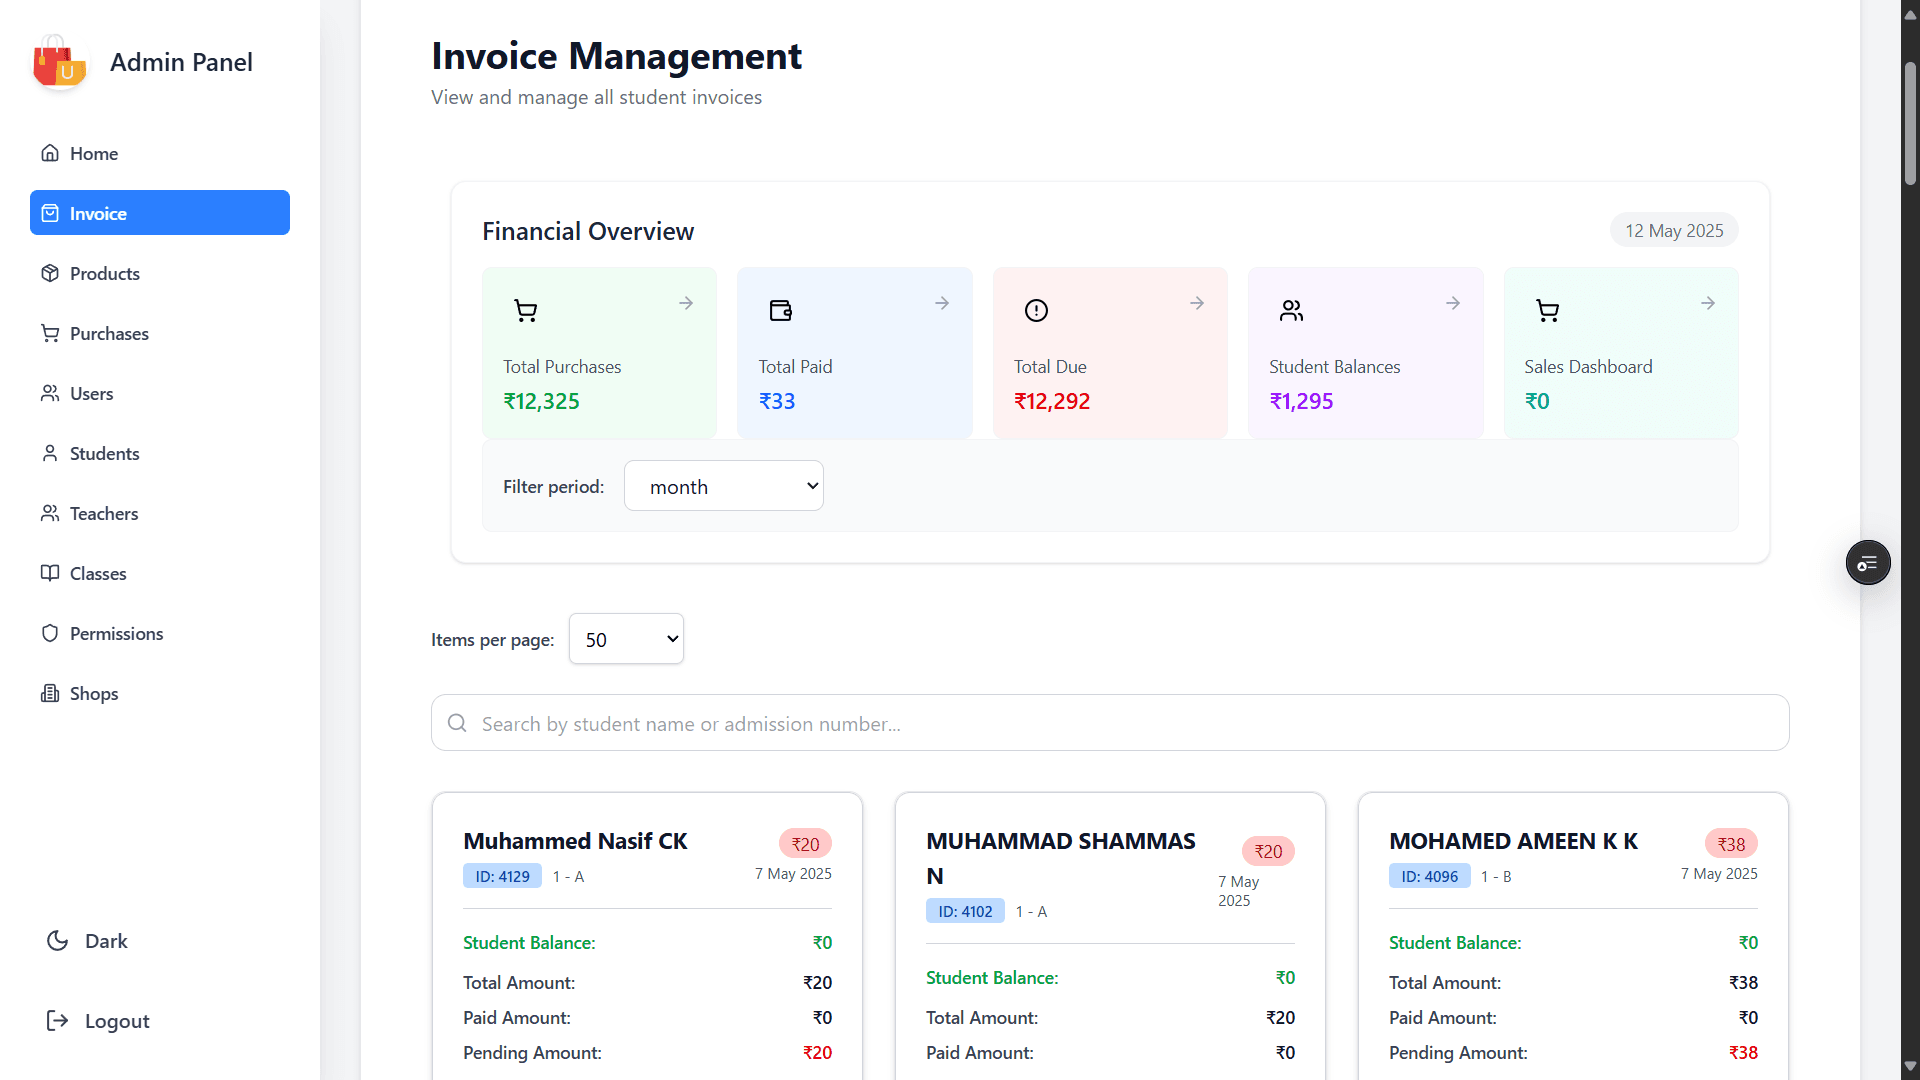Click the alert circle icon on Total Due
This screenshot has height=1080, width=1920.
pos(1036,311)
